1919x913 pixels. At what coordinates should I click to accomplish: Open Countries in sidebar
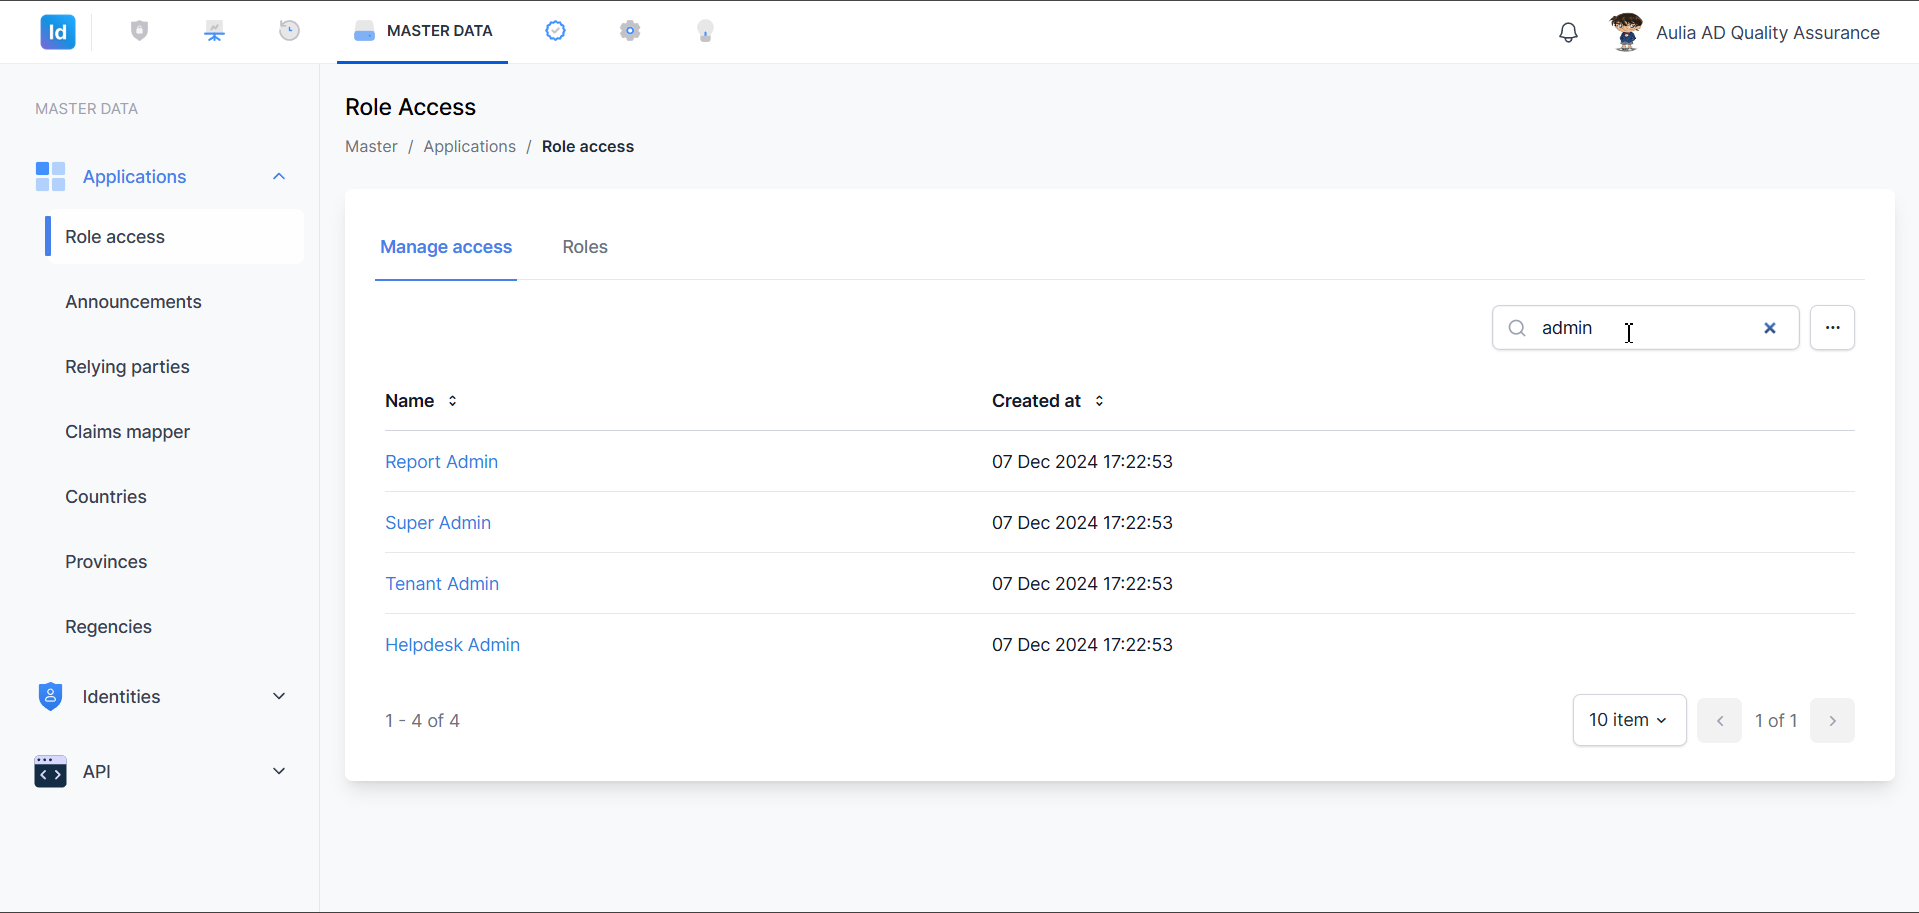point(105,497)
